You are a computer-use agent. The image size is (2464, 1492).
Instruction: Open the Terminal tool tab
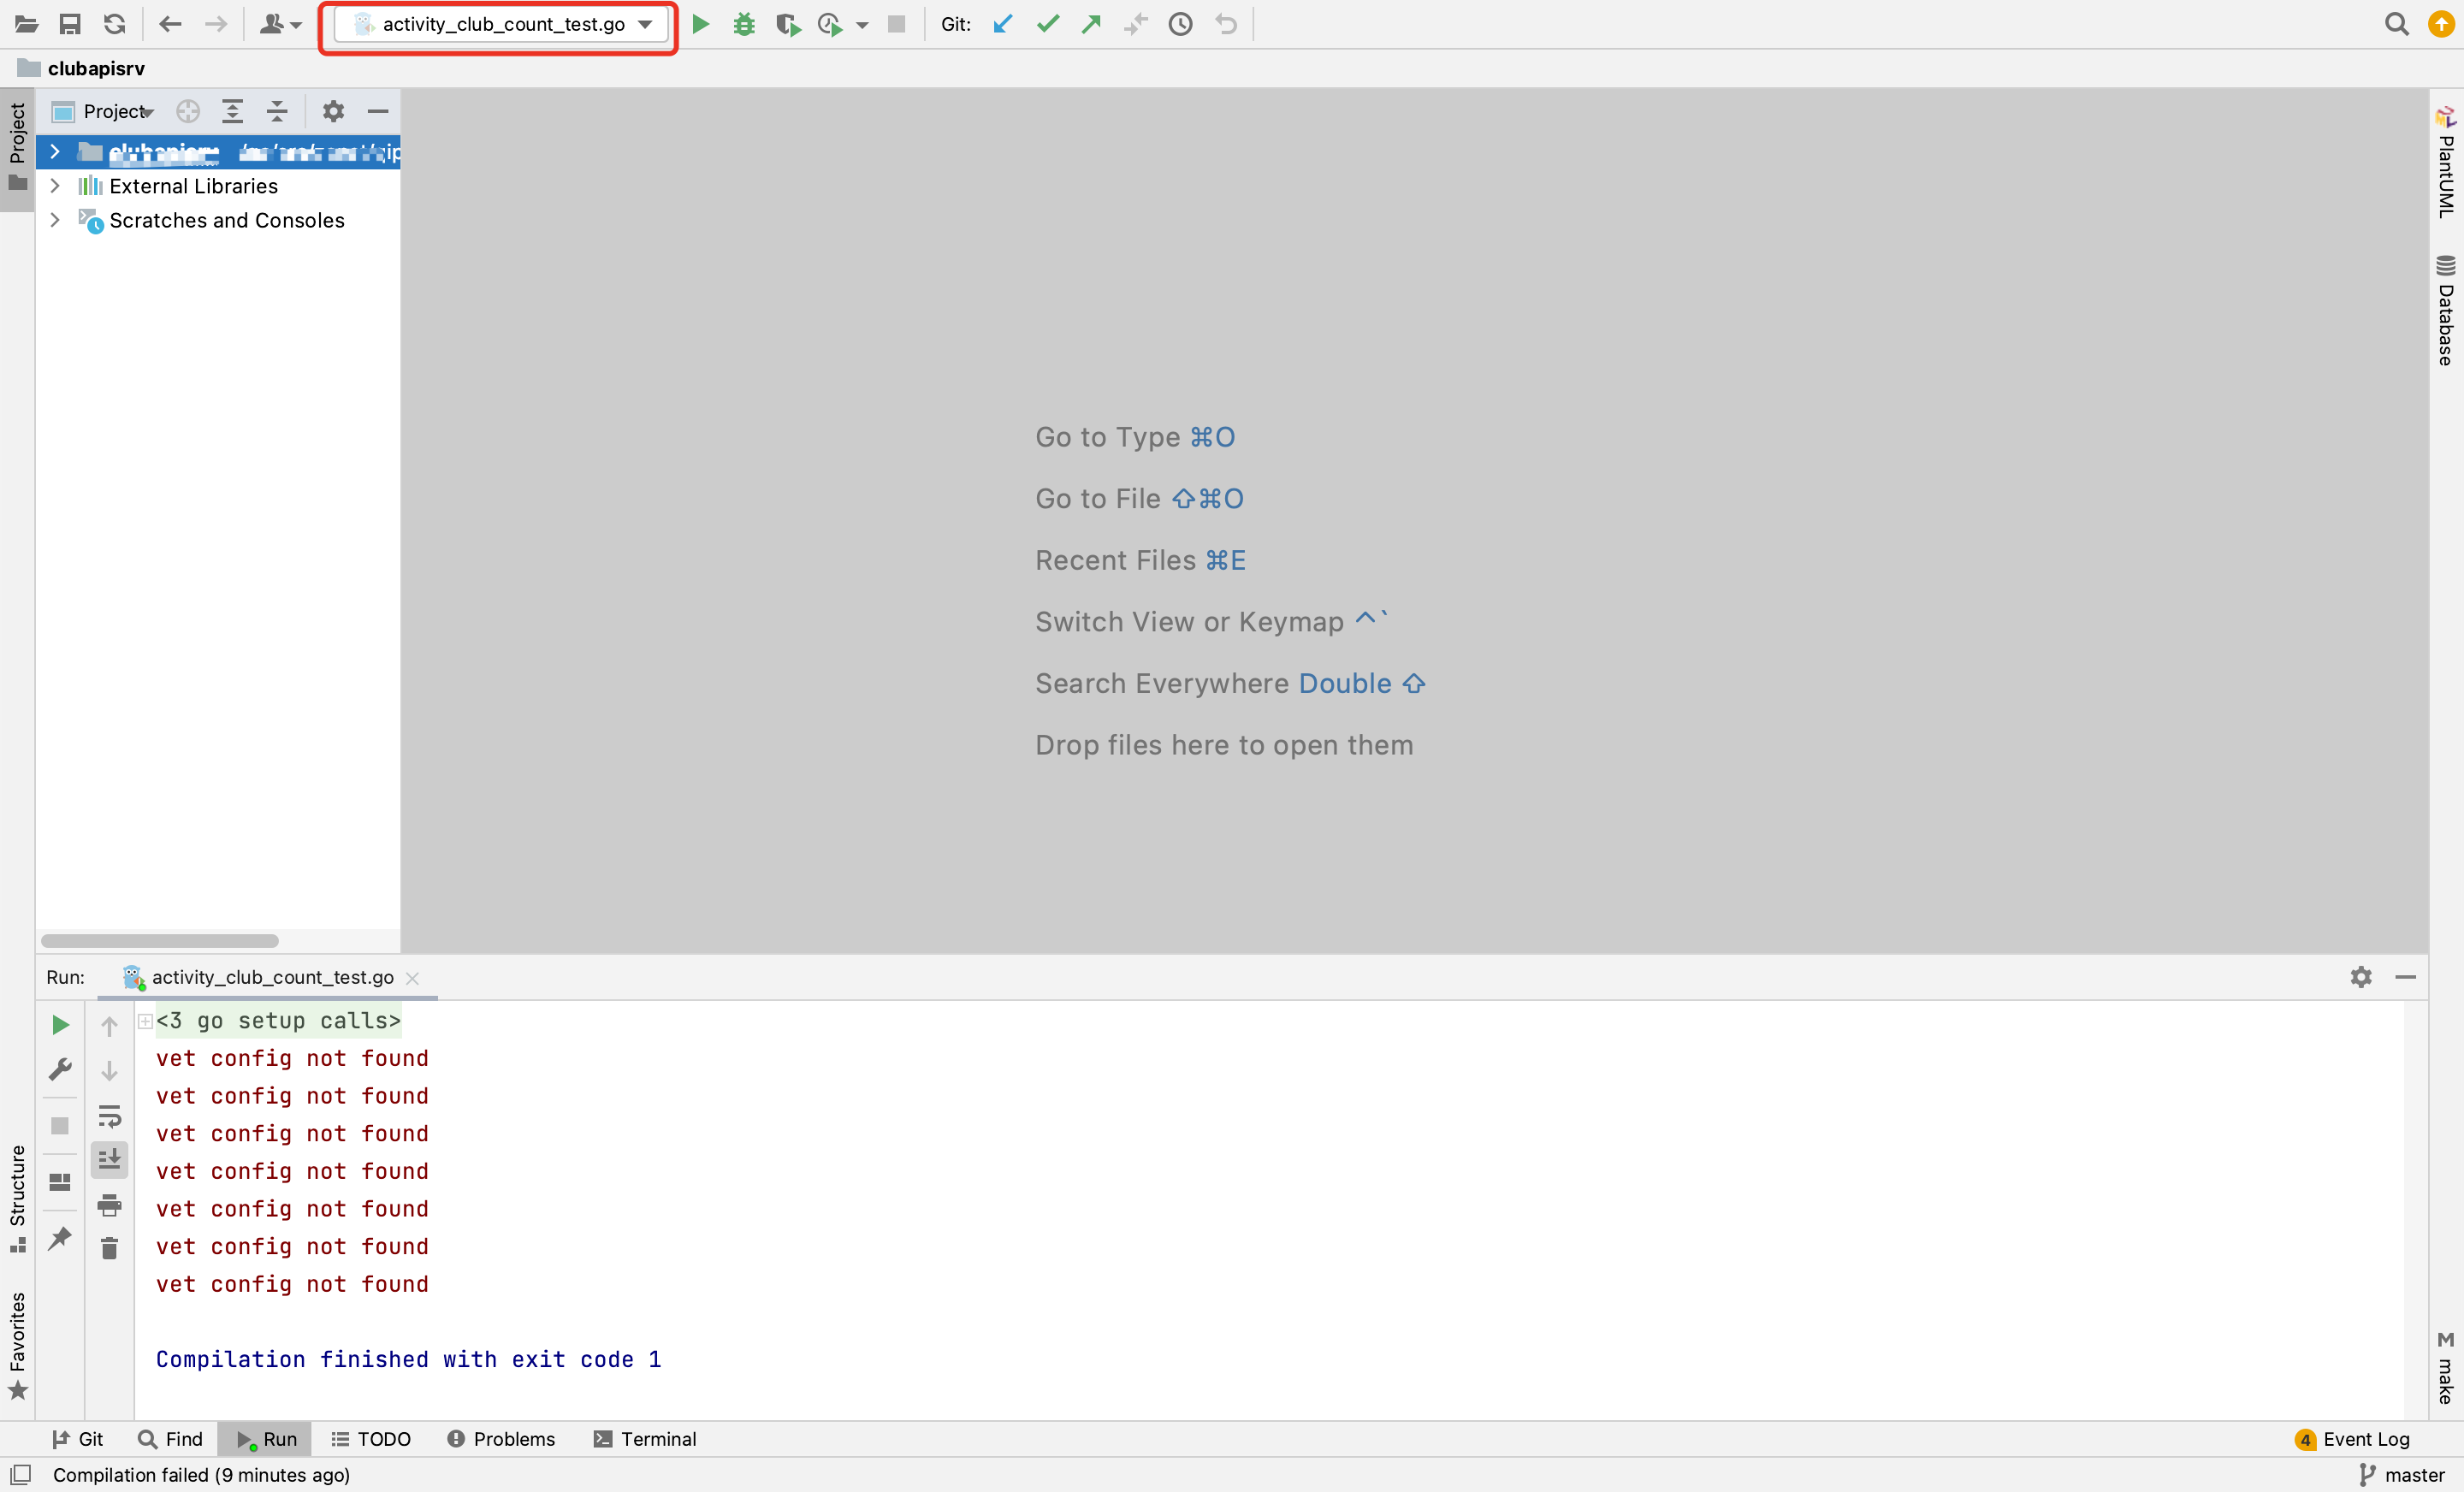[x=645, y=1438]
